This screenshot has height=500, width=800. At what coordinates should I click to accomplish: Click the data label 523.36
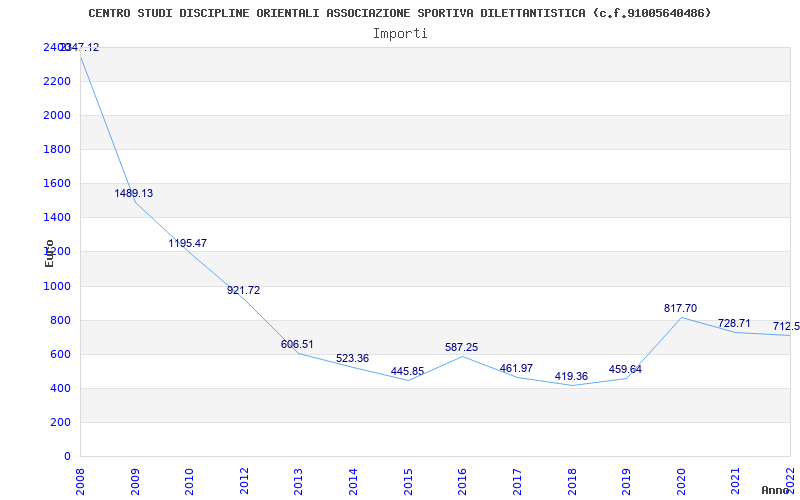tap(353, 358)
